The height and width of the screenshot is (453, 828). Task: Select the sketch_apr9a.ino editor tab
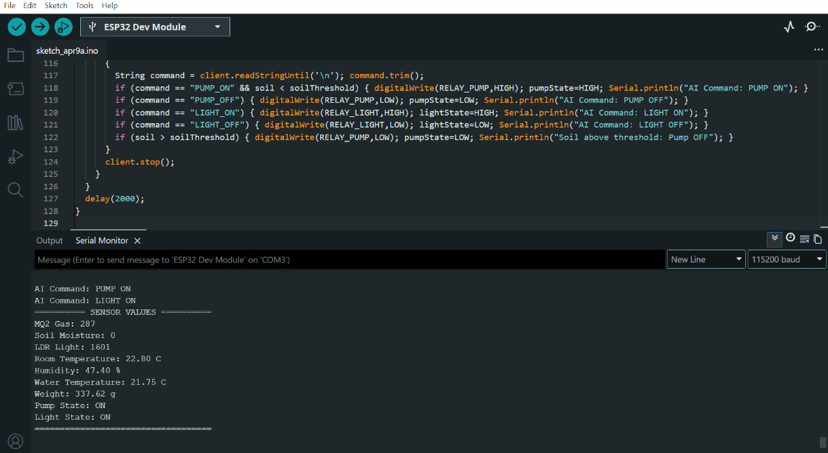pos(67,51)
